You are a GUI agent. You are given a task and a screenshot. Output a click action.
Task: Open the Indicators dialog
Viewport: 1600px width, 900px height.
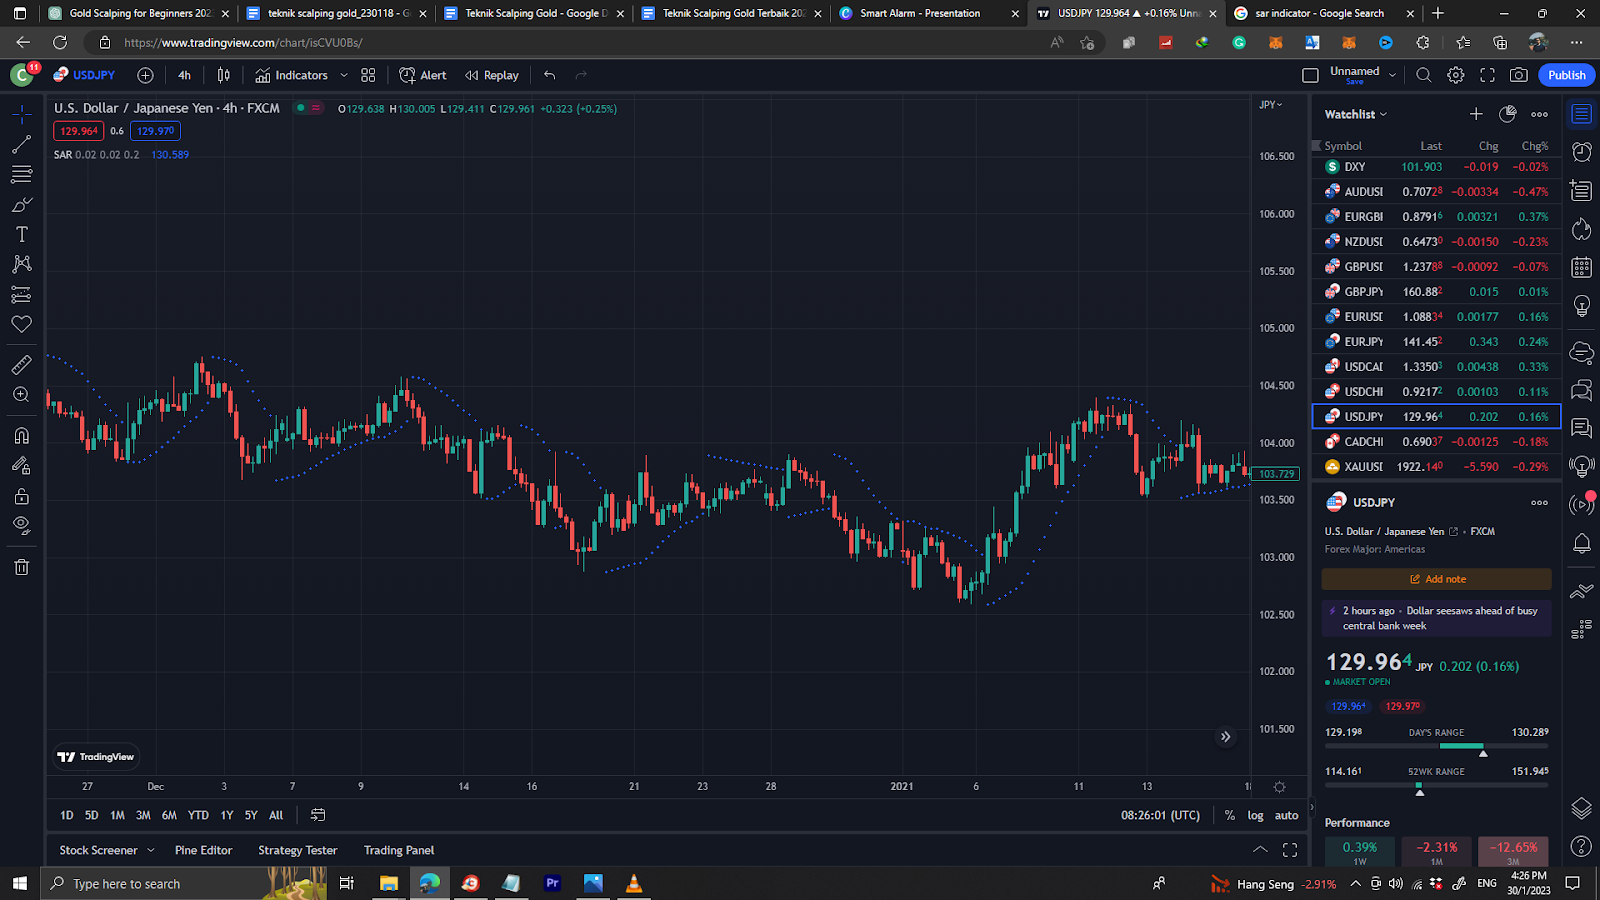pos(291,75)
